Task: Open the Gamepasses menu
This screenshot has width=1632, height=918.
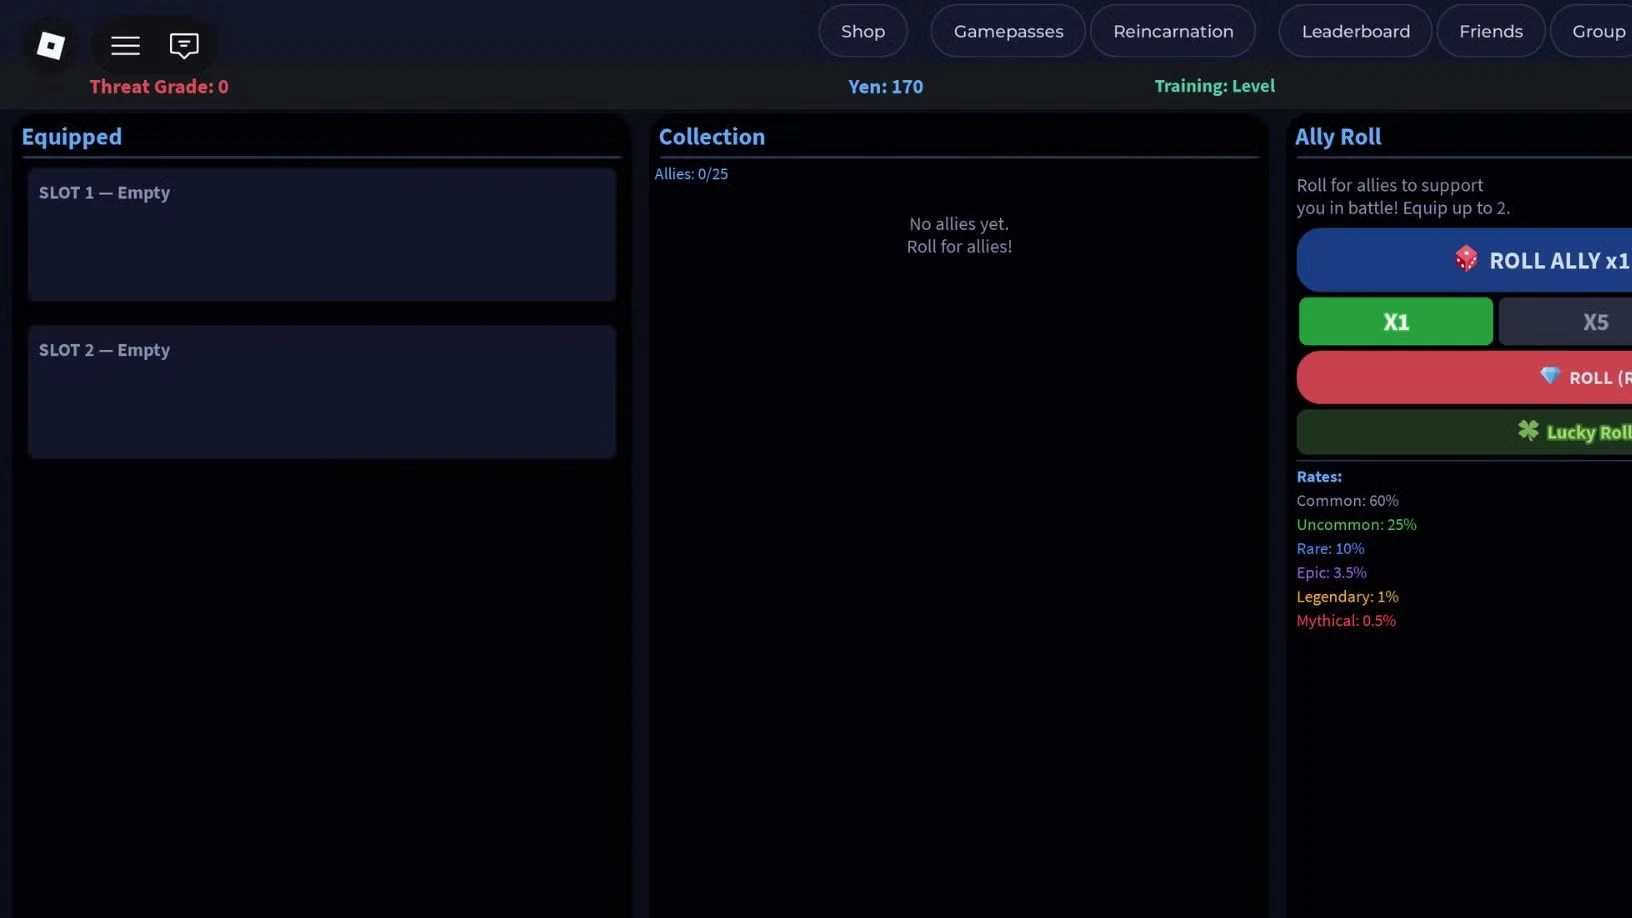Action: point(1008,31)
